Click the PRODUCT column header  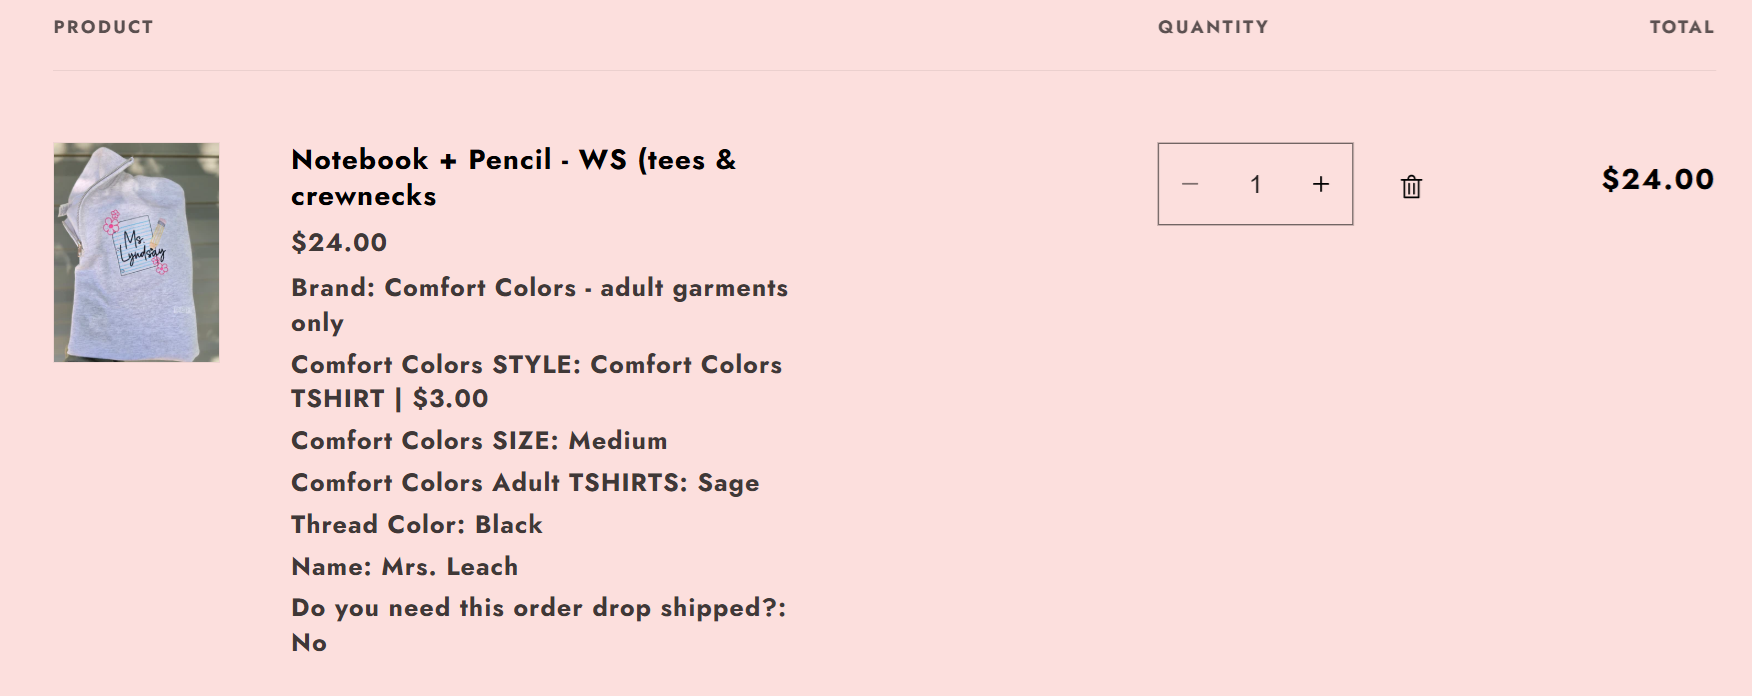pyautogui.click(x=103, y=27)
